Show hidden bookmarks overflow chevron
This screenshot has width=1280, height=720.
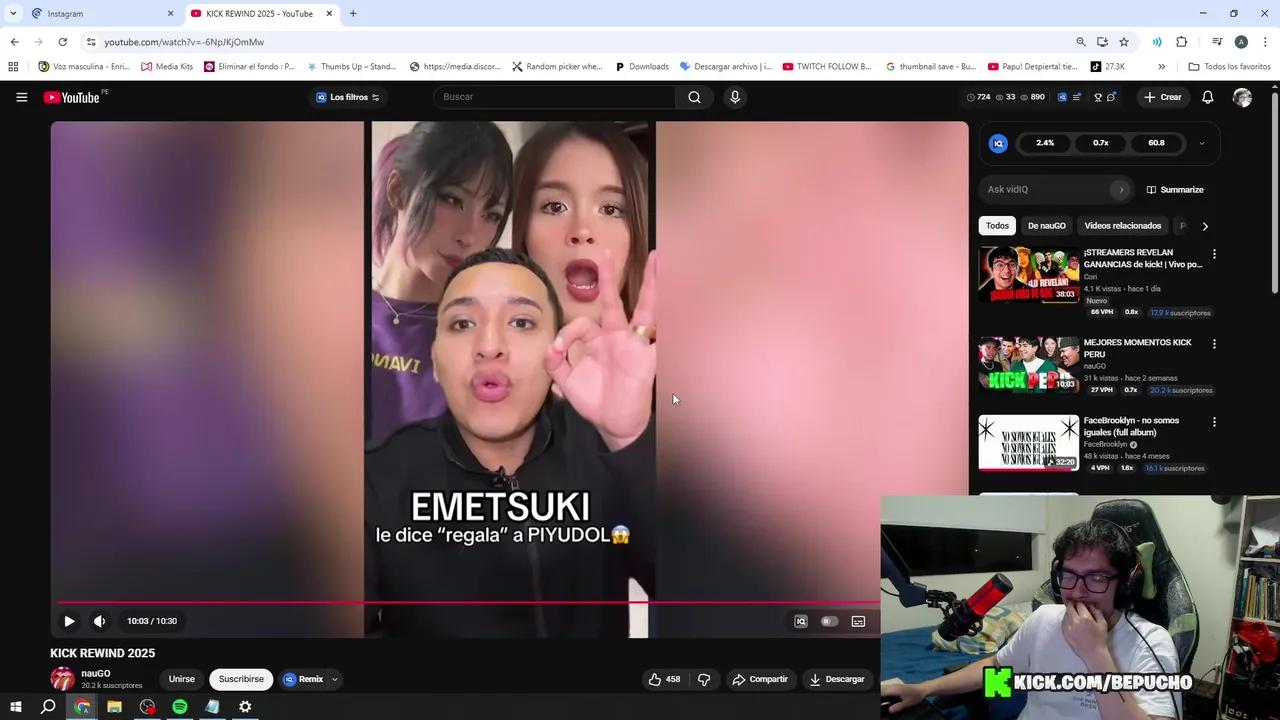1161,67
